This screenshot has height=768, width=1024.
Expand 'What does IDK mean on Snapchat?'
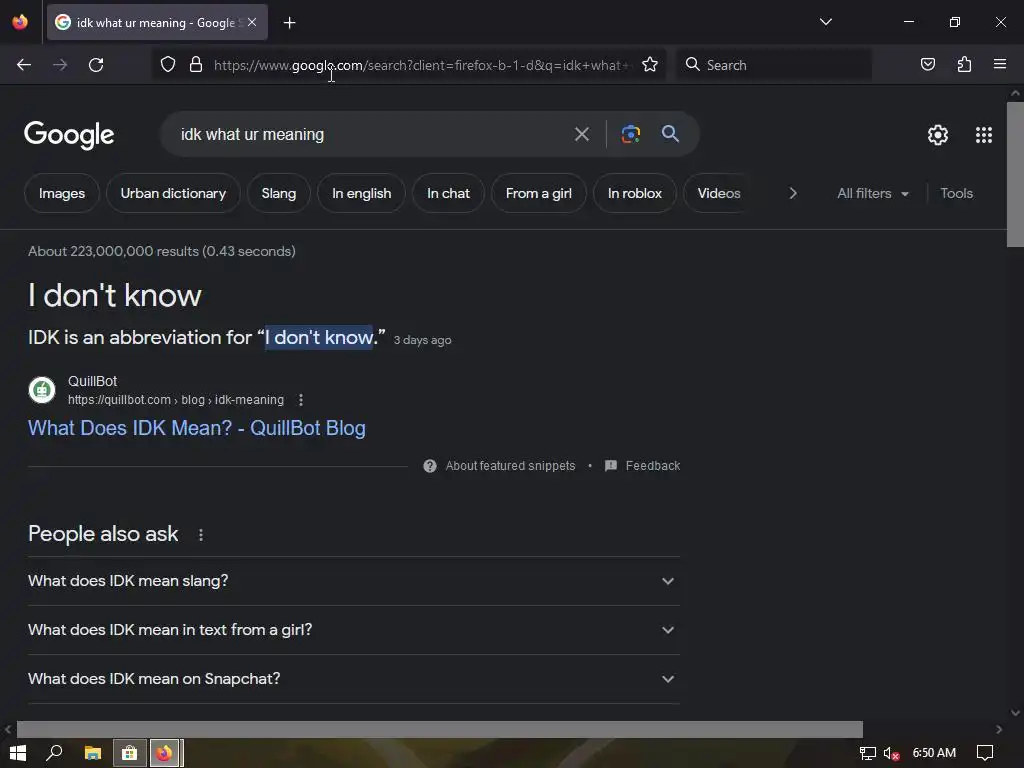[x=354, y=679]
